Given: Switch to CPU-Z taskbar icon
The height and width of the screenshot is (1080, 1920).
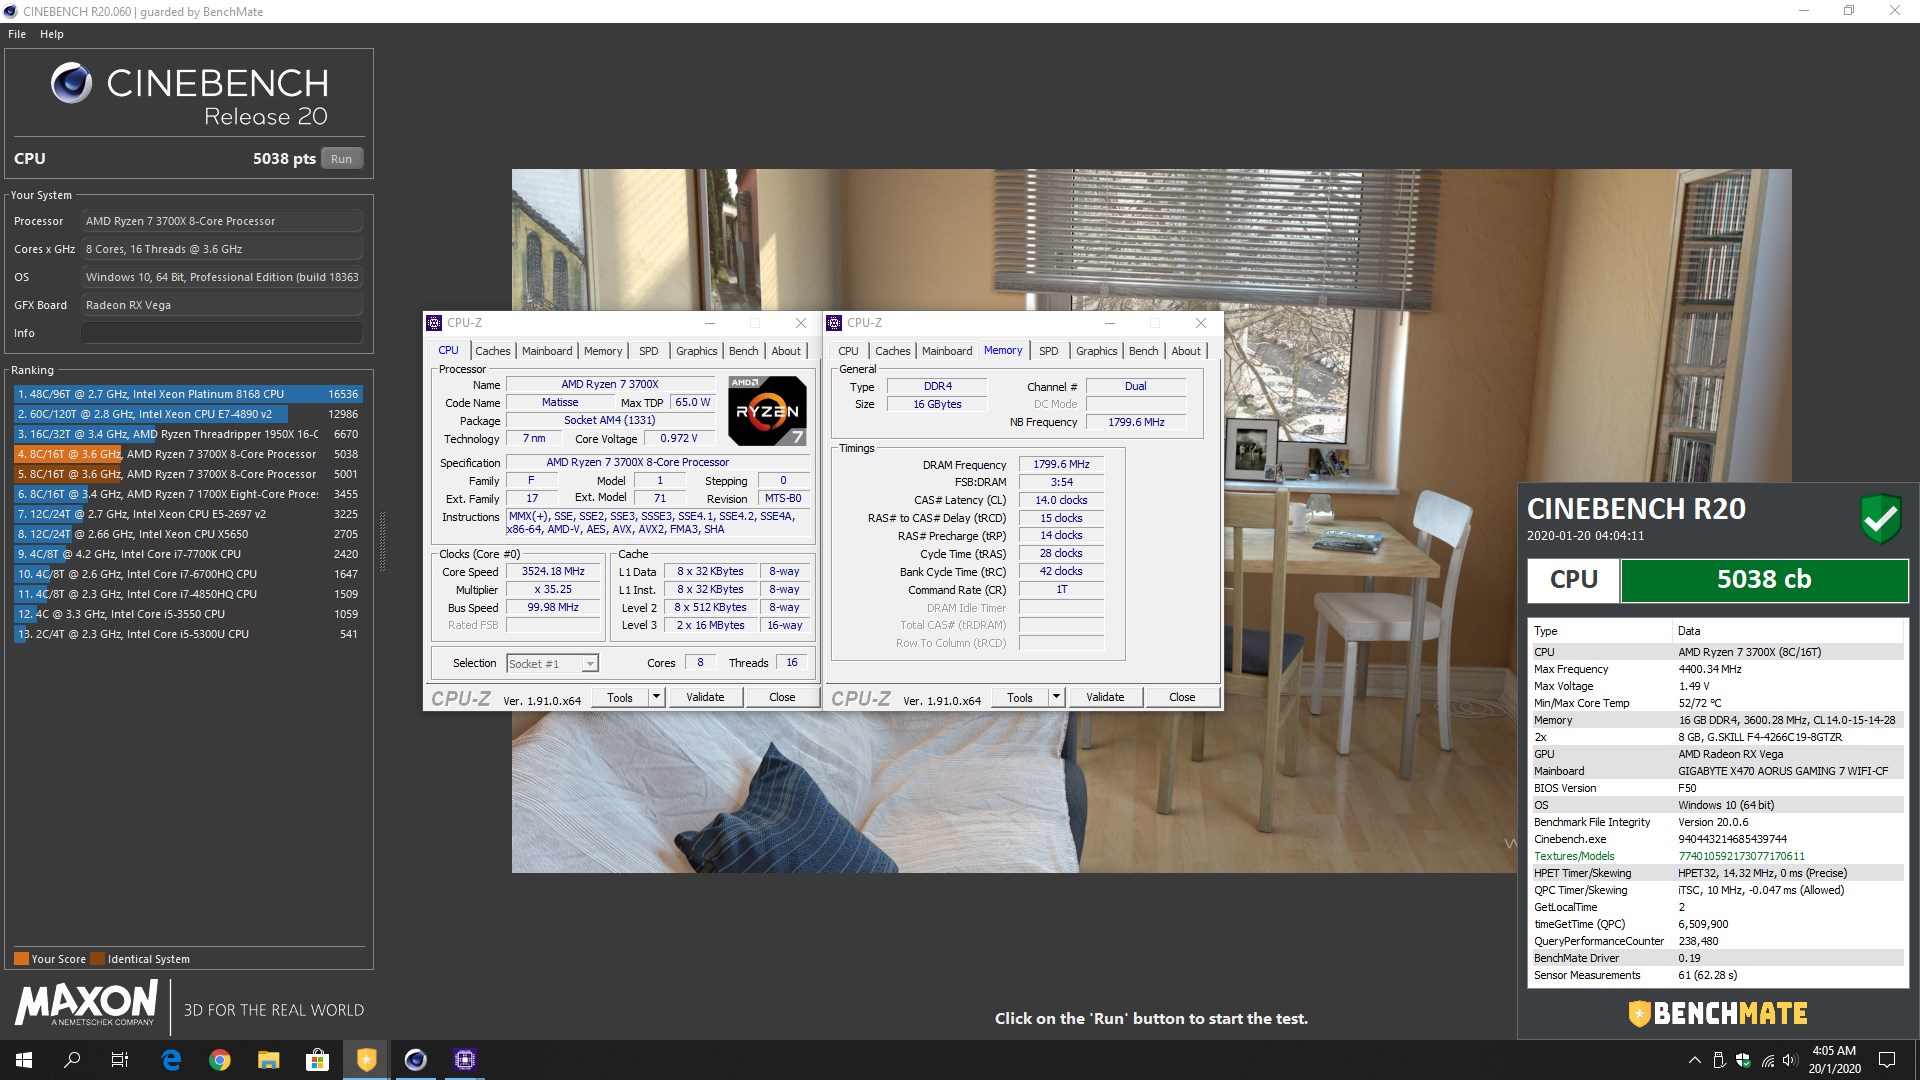Looking at the screenshot, I should pyautogui.click(x=465, y=1060).
